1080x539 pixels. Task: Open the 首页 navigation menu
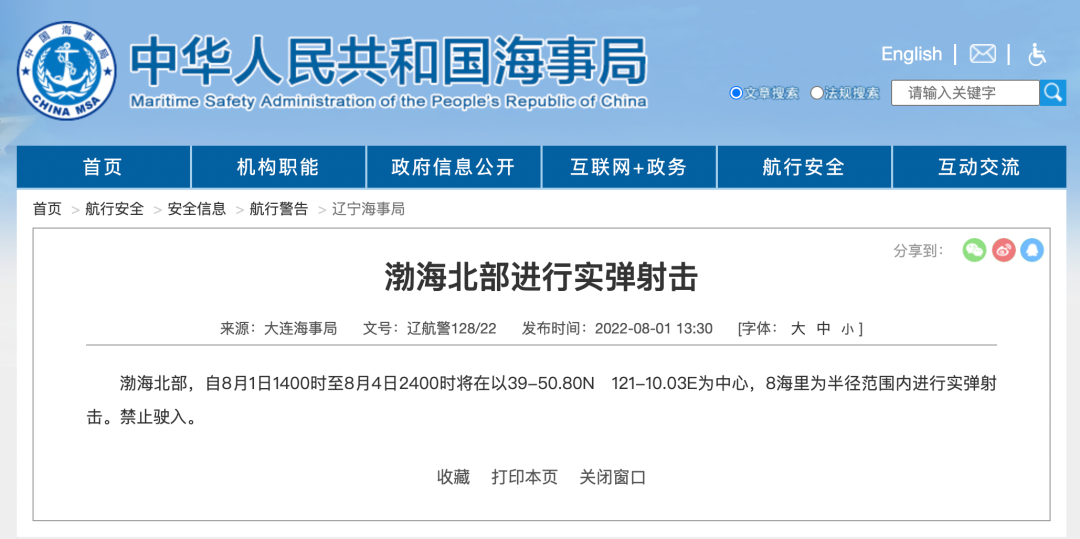(103, 167)
